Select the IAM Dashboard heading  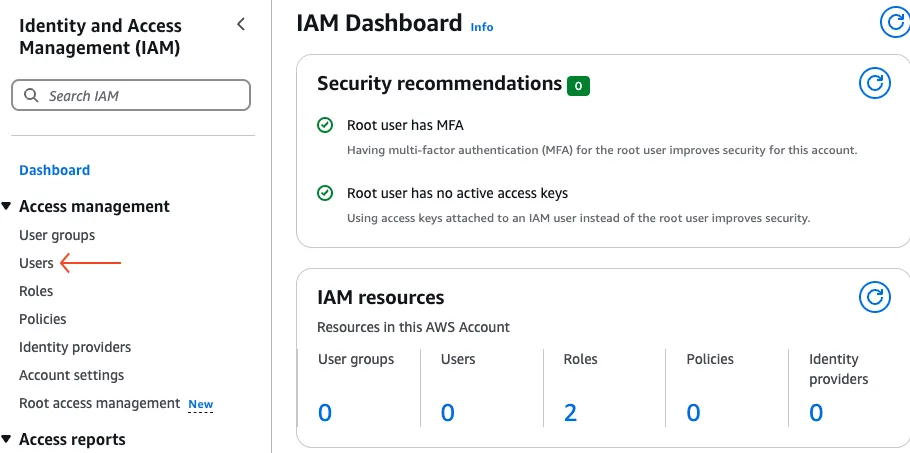[x=379, y=23]
